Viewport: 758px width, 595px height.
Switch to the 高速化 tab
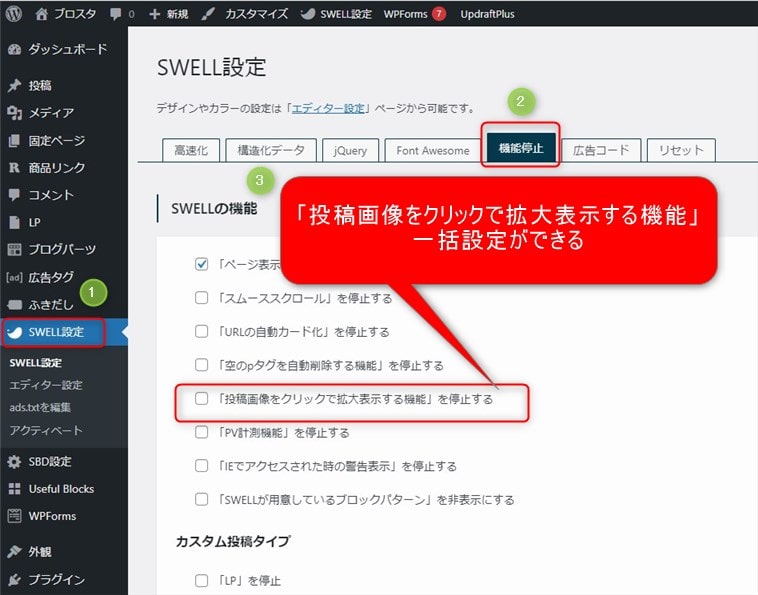191,150
